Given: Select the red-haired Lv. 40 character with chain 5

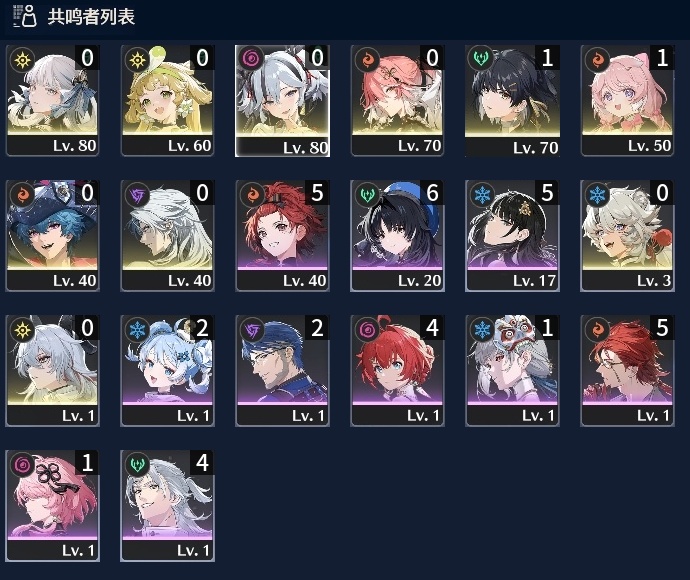Looking at the screenshot, I should (283, 235).
